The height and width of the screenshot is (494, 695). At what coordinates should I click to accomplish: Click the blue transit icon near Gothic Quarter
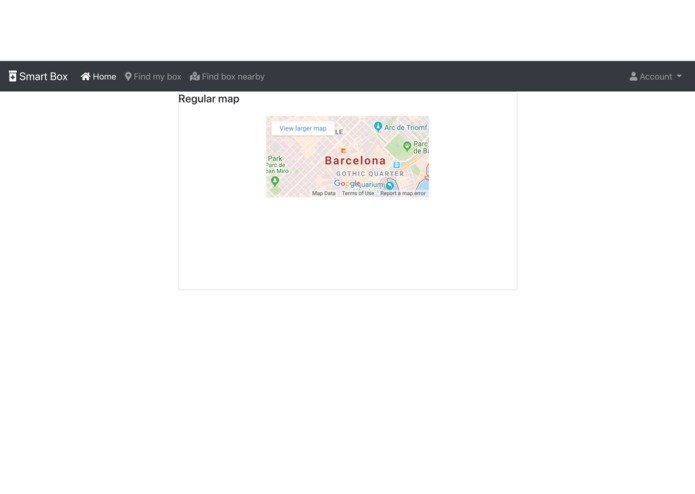click(397, 165)
